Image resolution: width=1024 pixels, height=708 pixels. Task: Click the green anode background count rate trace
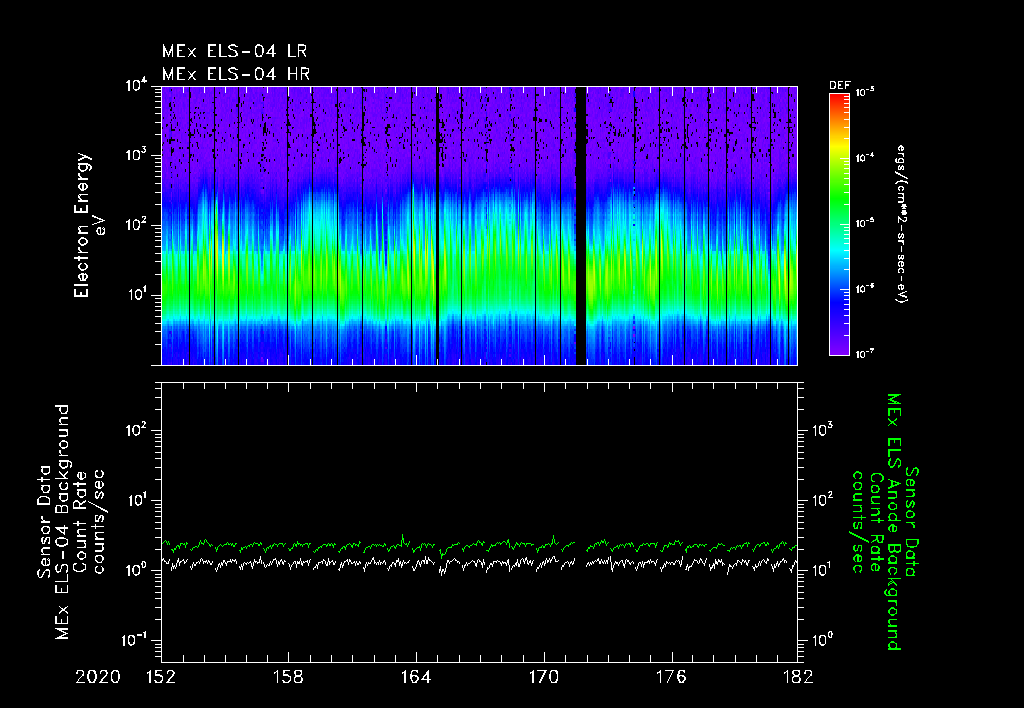(479, 545)
